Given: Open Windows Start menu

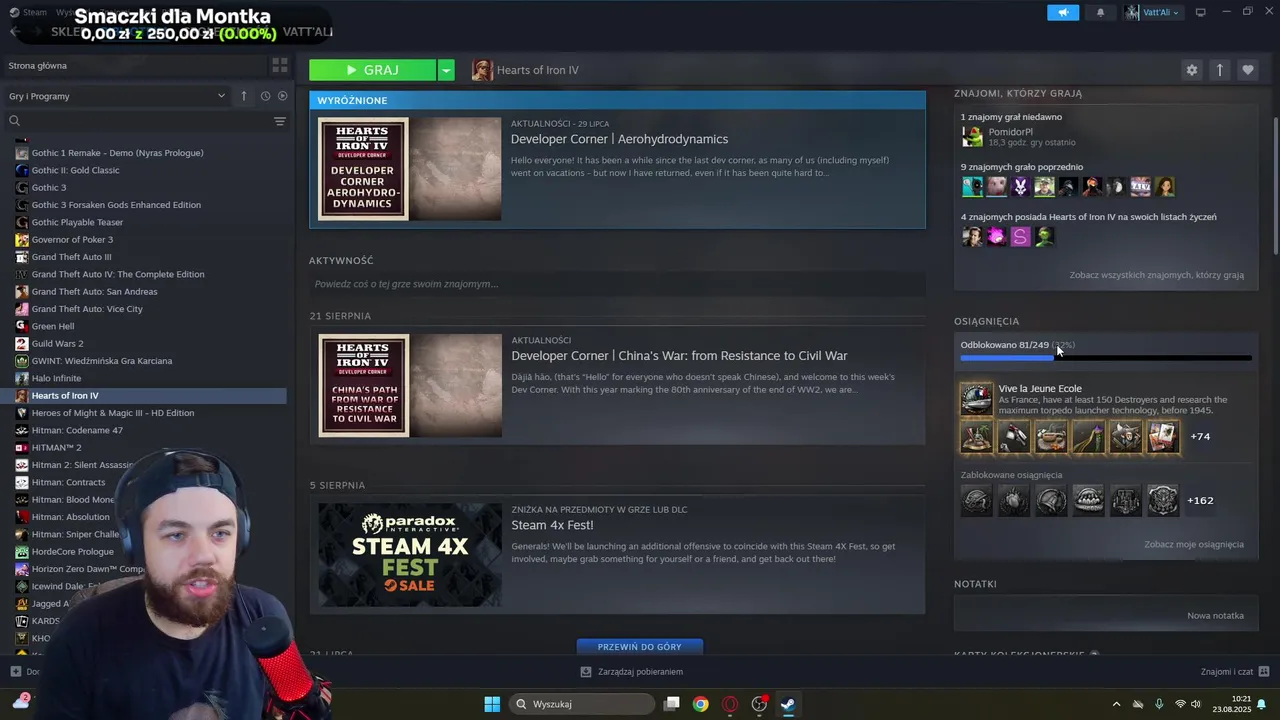Looking at the screenshot, I should click(x=492, y=704).
